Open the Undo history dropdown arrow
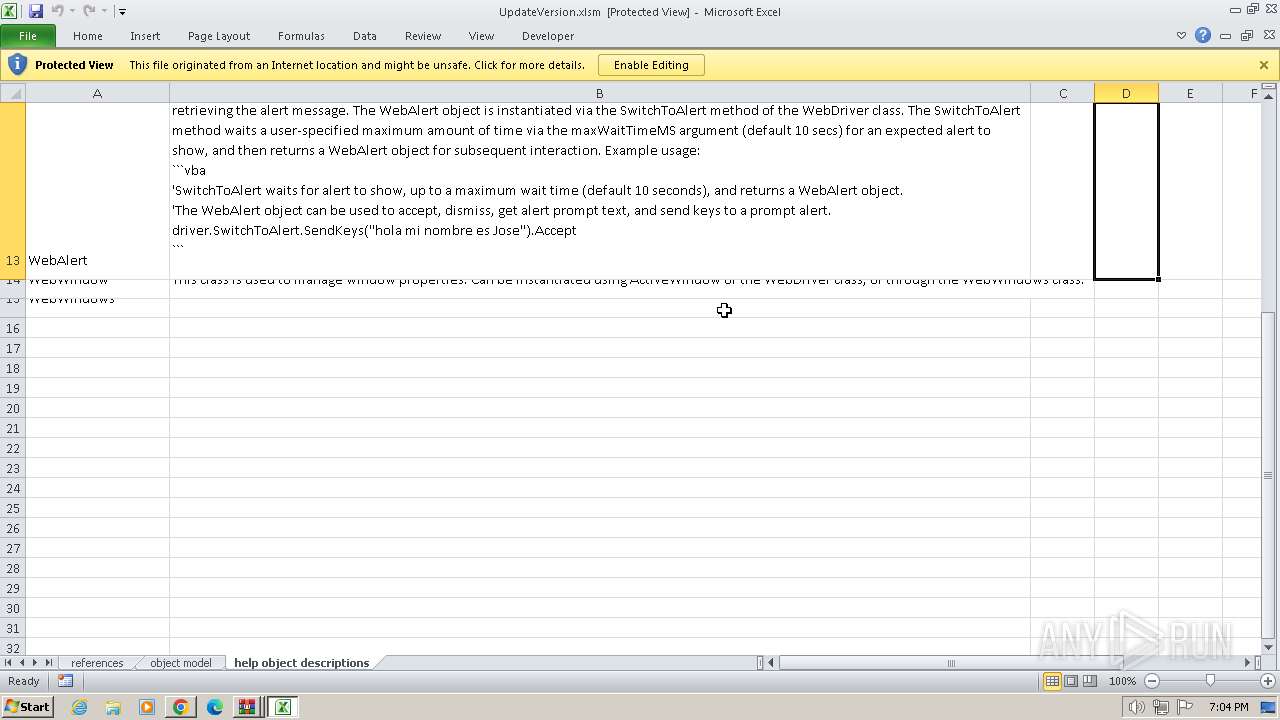 tap(72, 12)
